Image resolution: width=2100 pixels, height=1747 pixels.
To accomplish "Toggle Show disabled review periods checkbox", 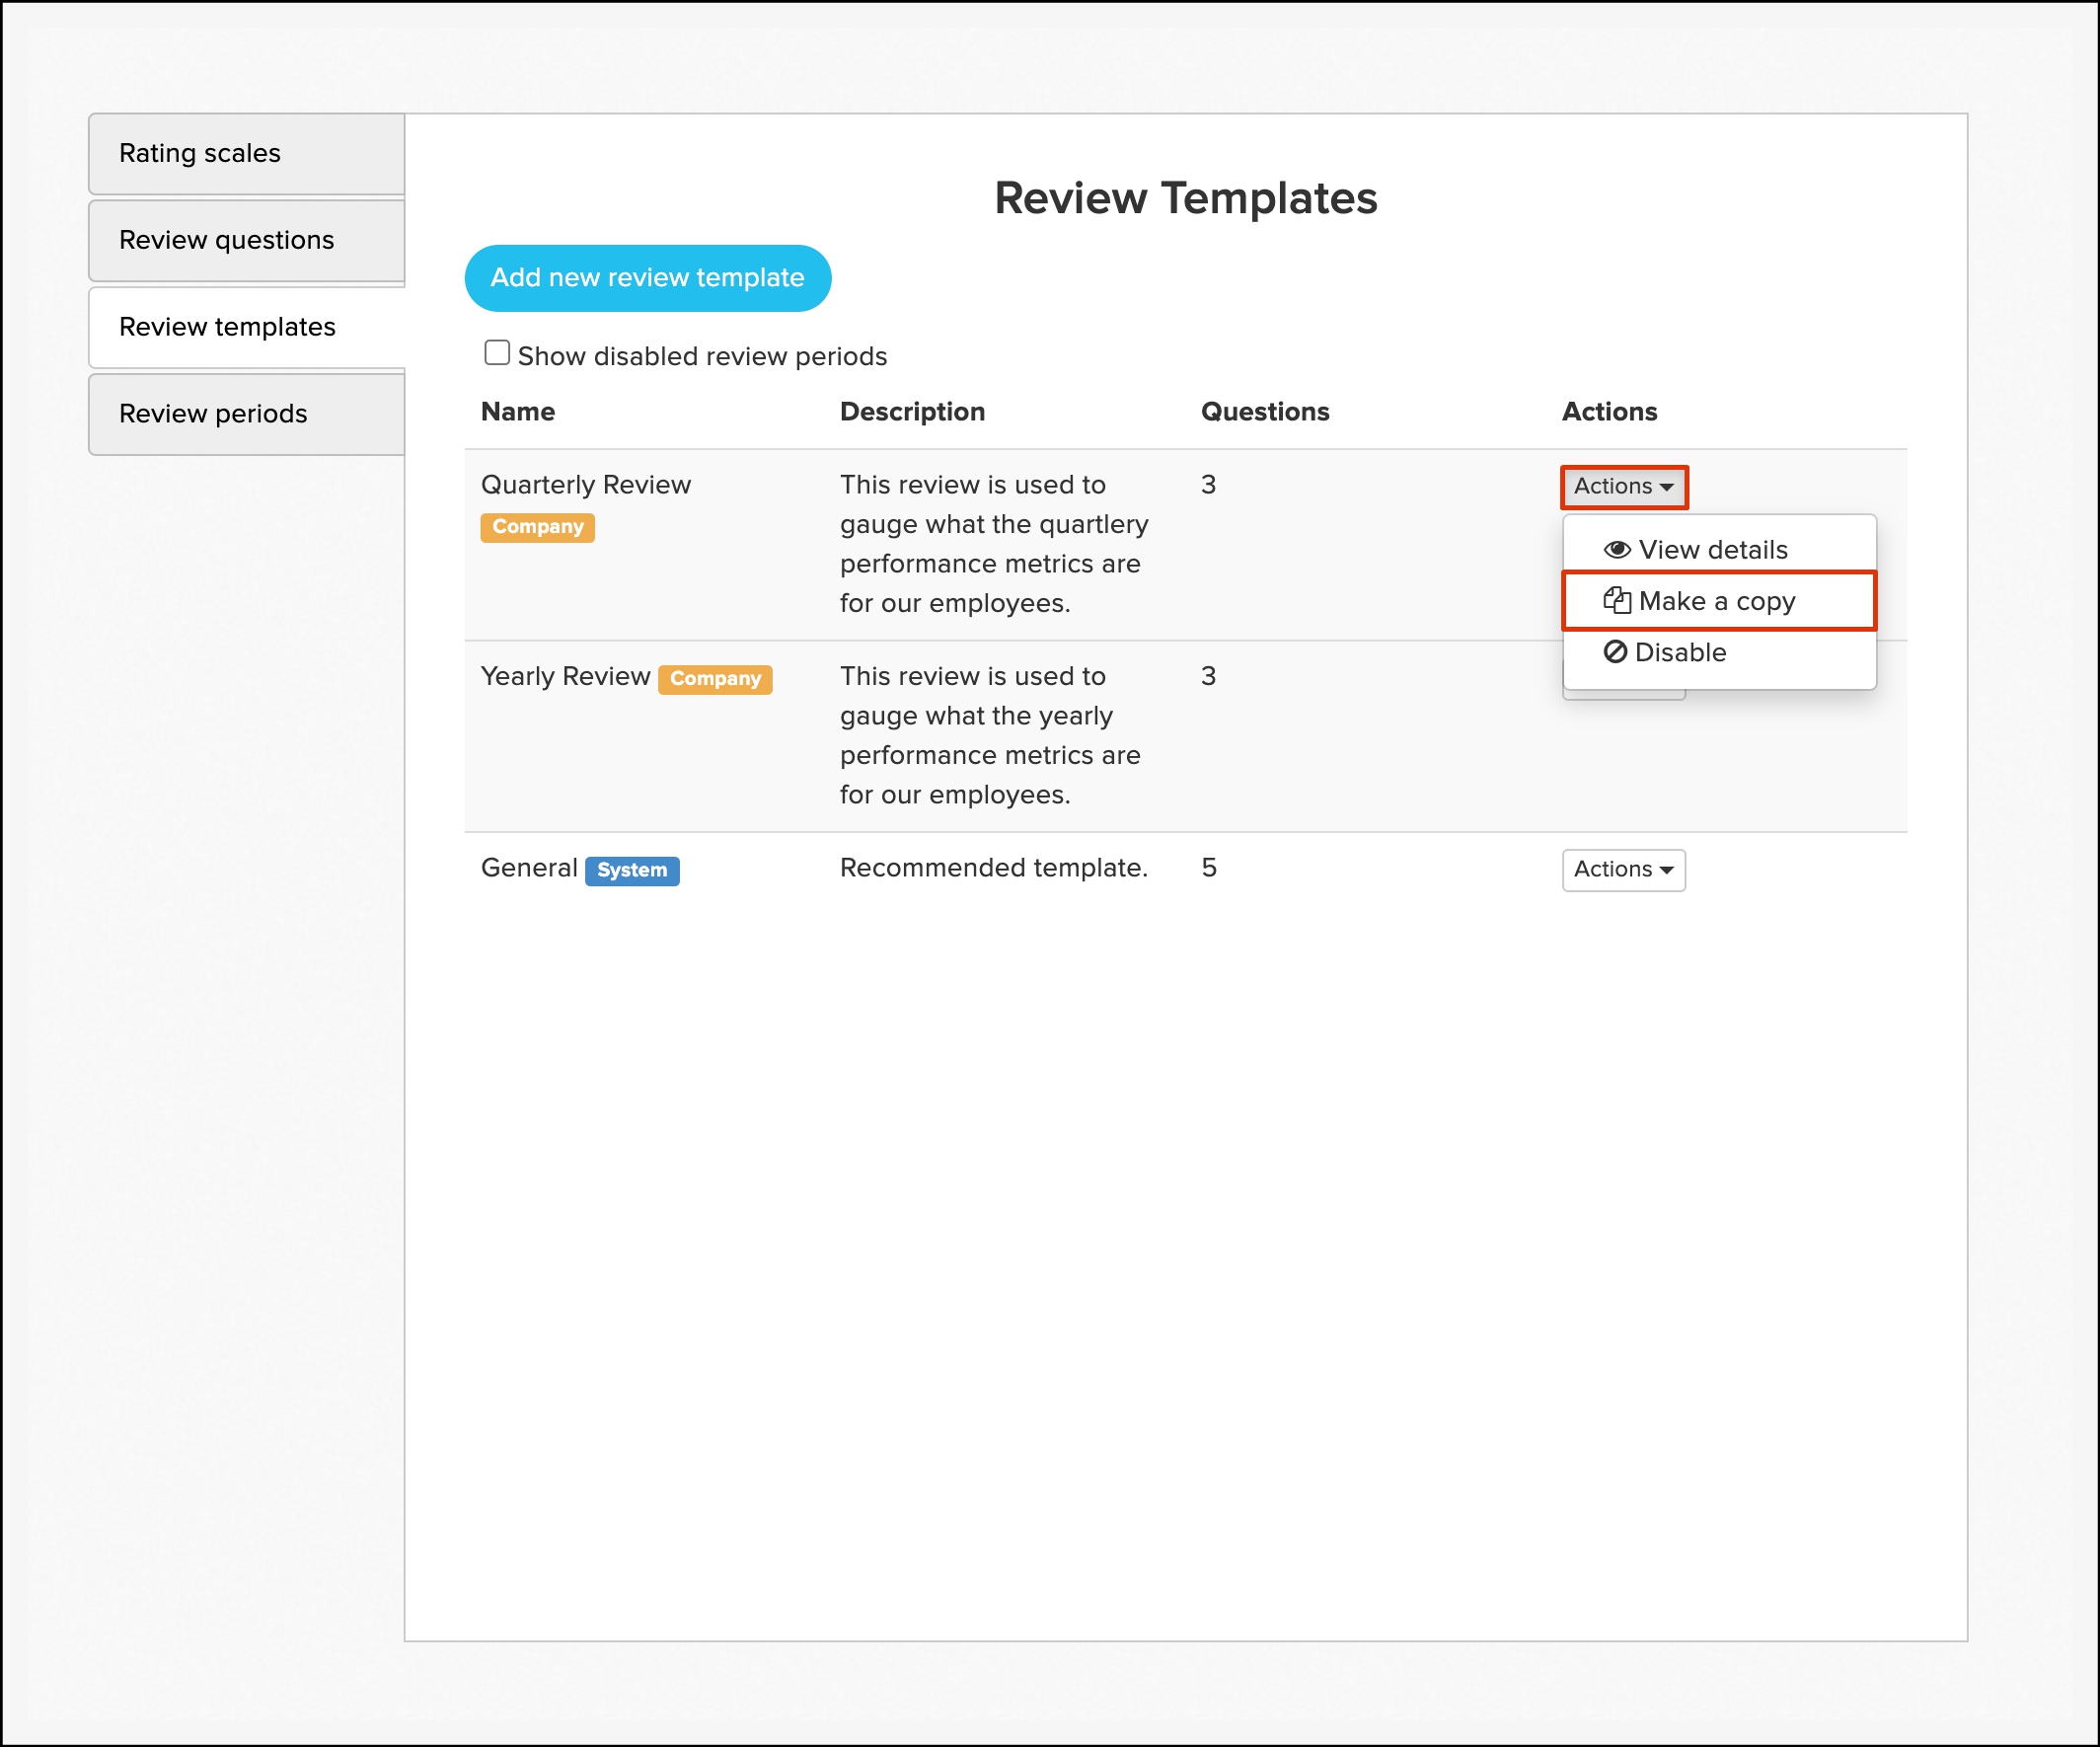I will pyautogui.click(x=497, y=353).
